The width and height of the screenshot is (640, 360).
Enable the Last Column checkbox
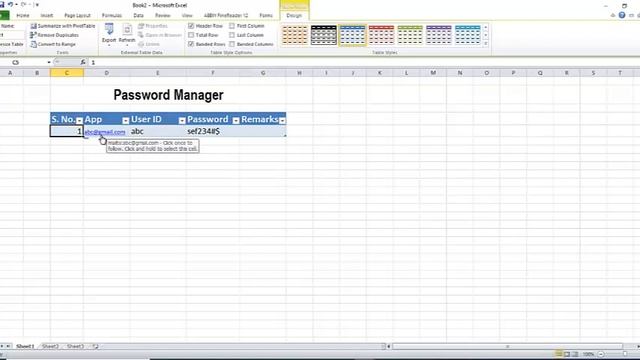232,35
